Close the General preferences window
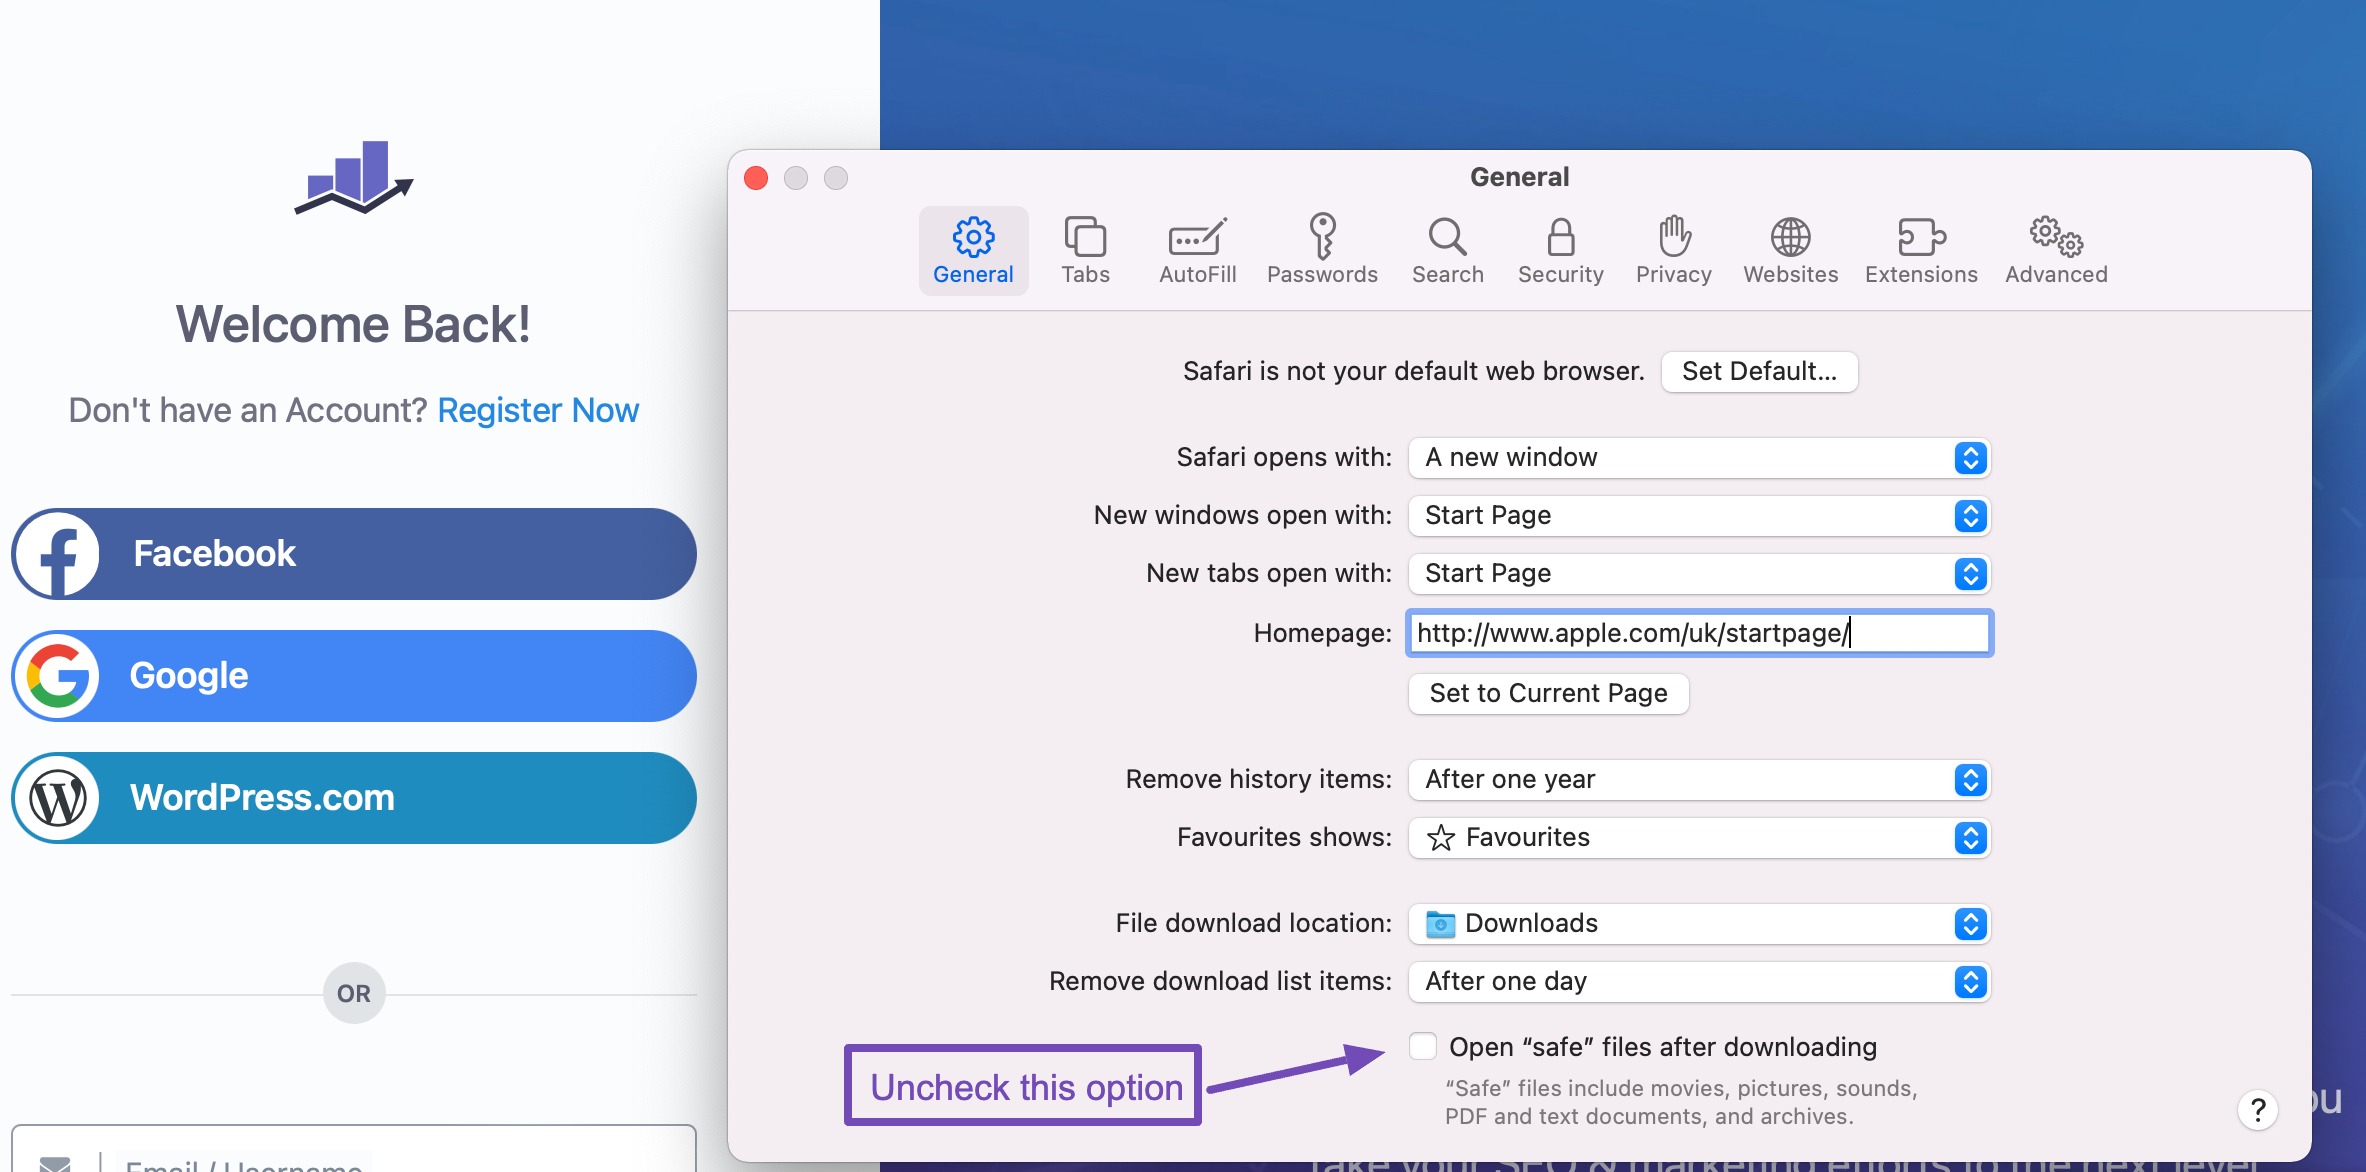 [x=756, y=178]
